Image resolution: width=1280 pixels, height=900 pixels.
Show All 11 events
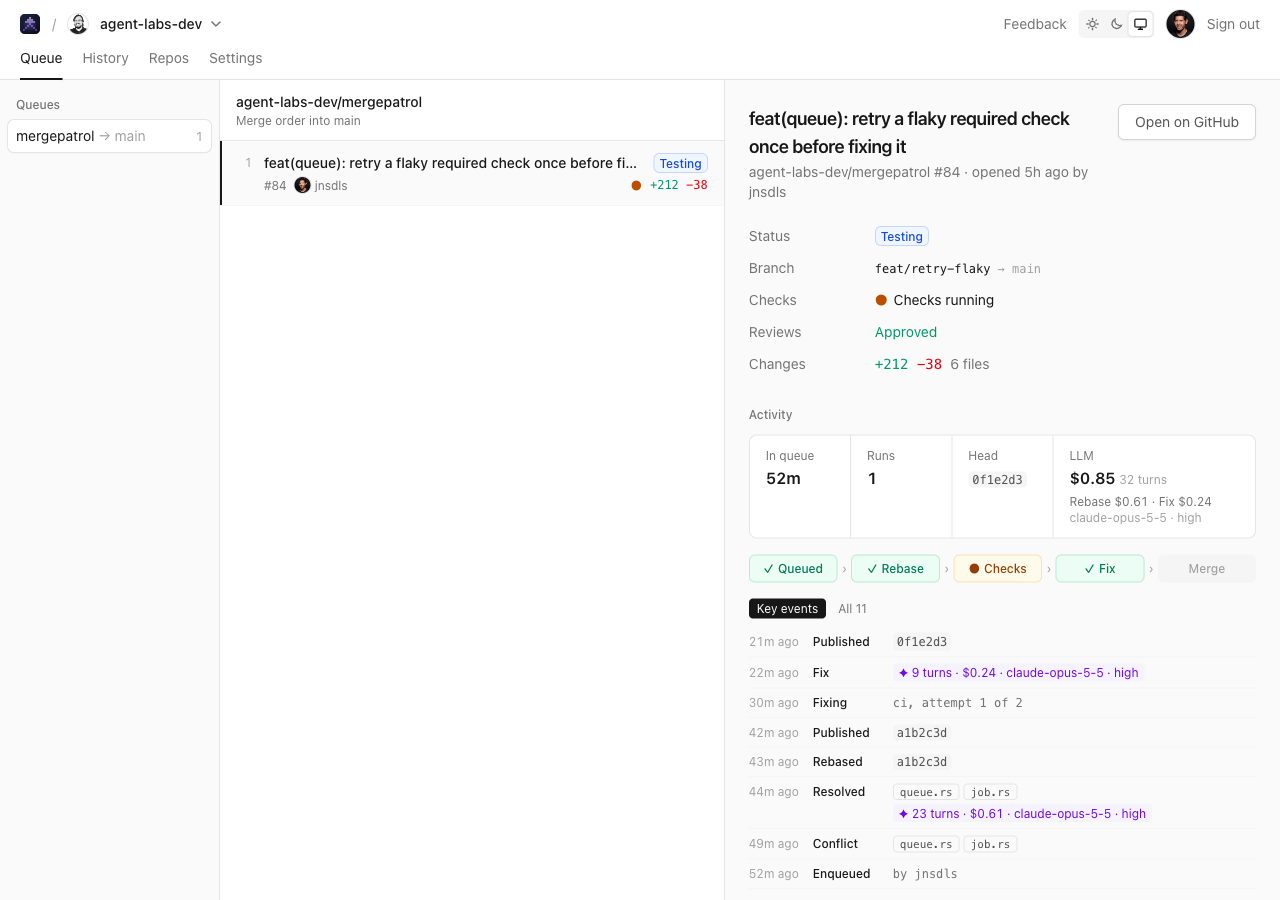point(852,608)
